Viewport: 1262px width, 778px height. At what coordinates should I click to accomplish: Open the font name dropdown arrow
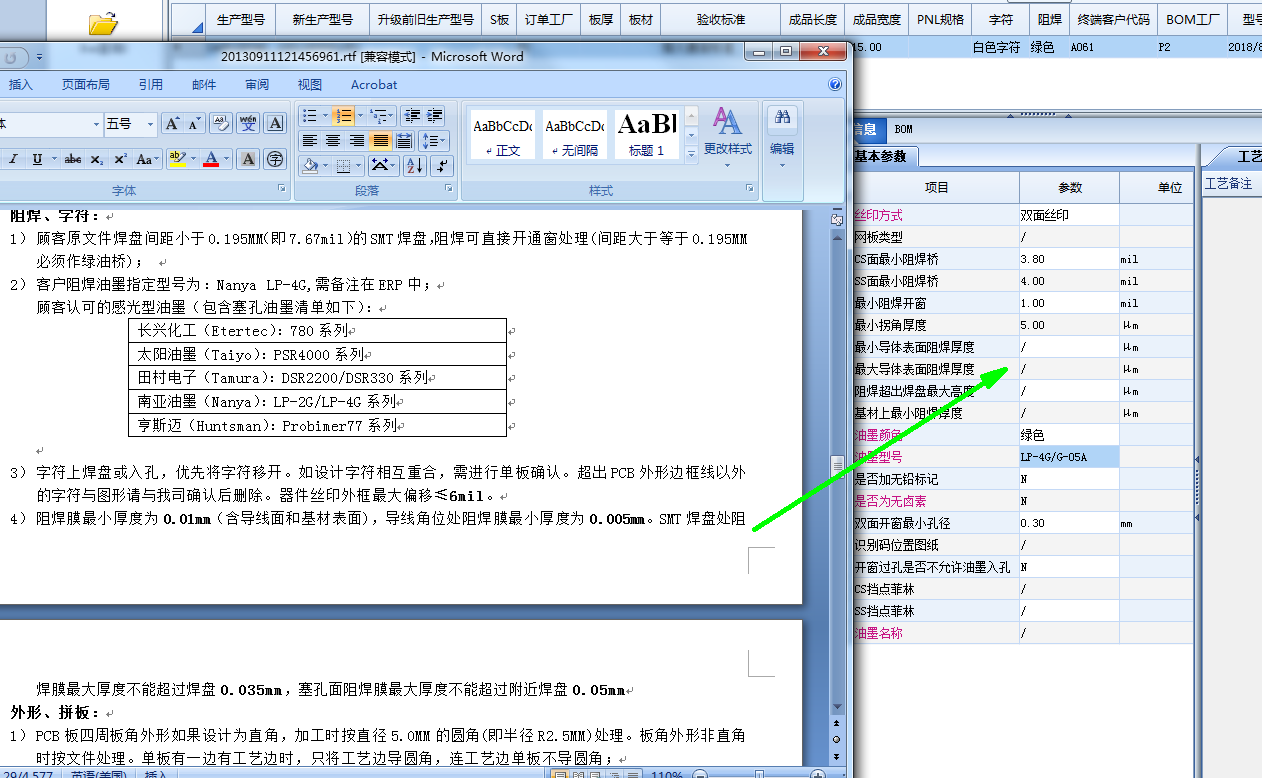click(96, 124)
